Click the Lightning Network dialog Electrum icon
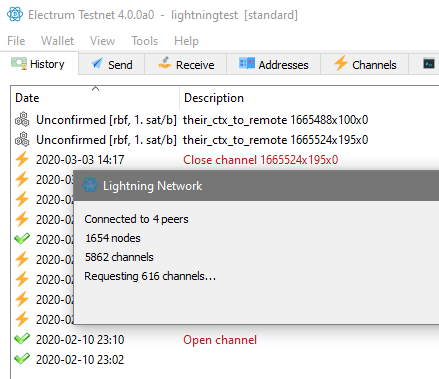Viewport: 439px width, 379px height. point(90,185)
